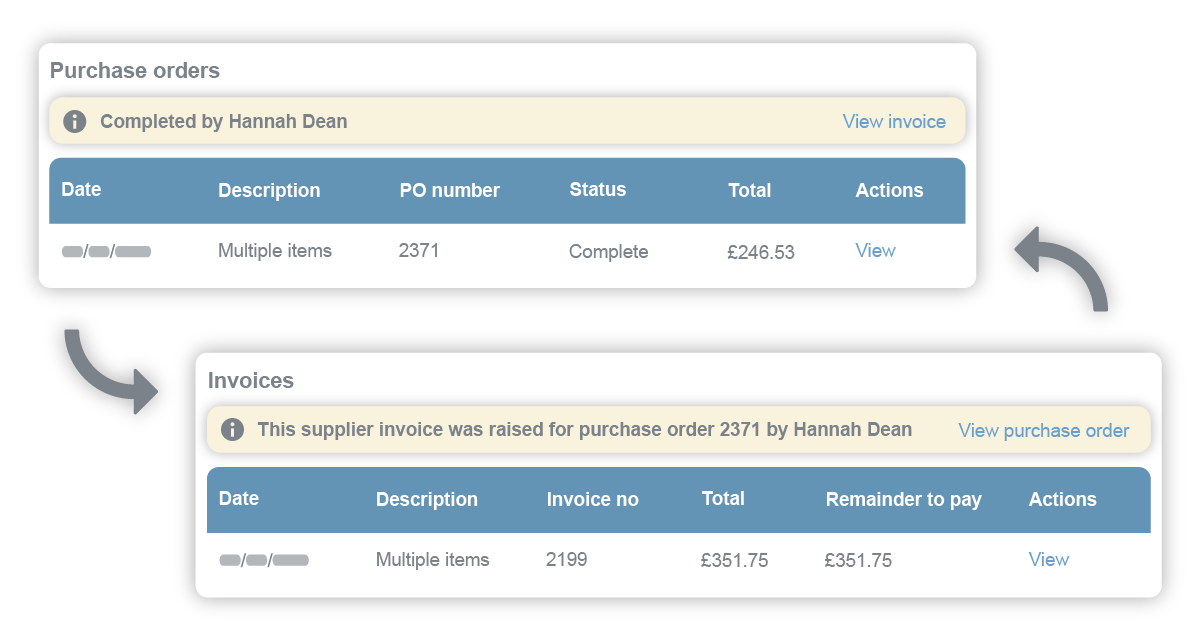
Task: Select the Status column header
Action: pyautogui.click(x=598, y=189)
